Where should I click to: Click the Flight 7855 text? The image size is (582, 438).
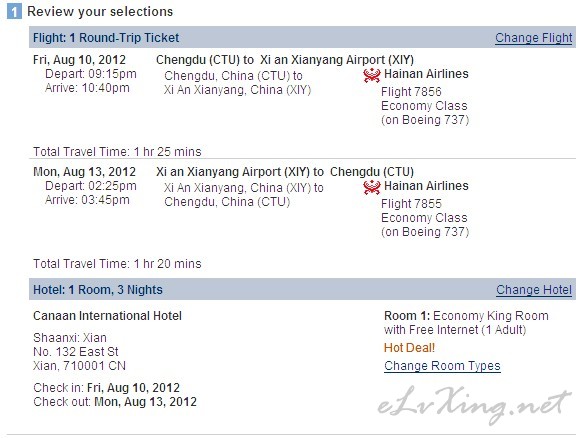[411, 204]
